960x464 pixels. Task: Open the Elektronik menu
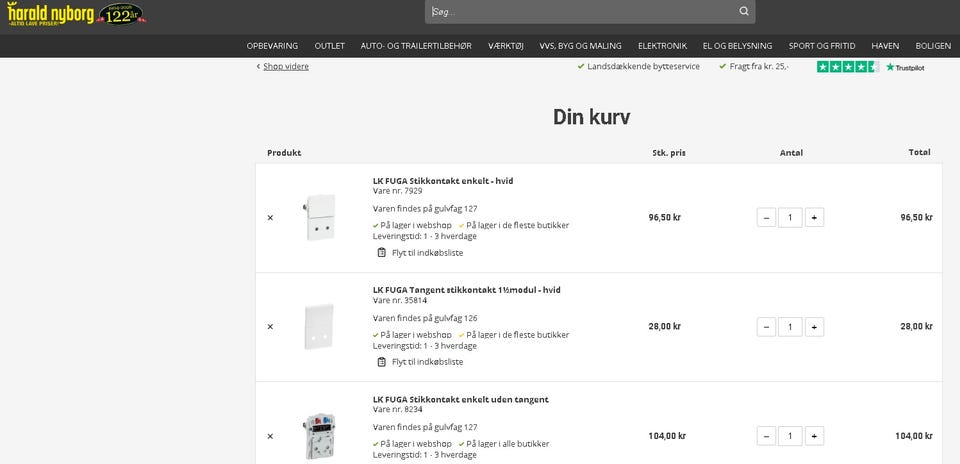pyautogui.click(x=662, y=46)
